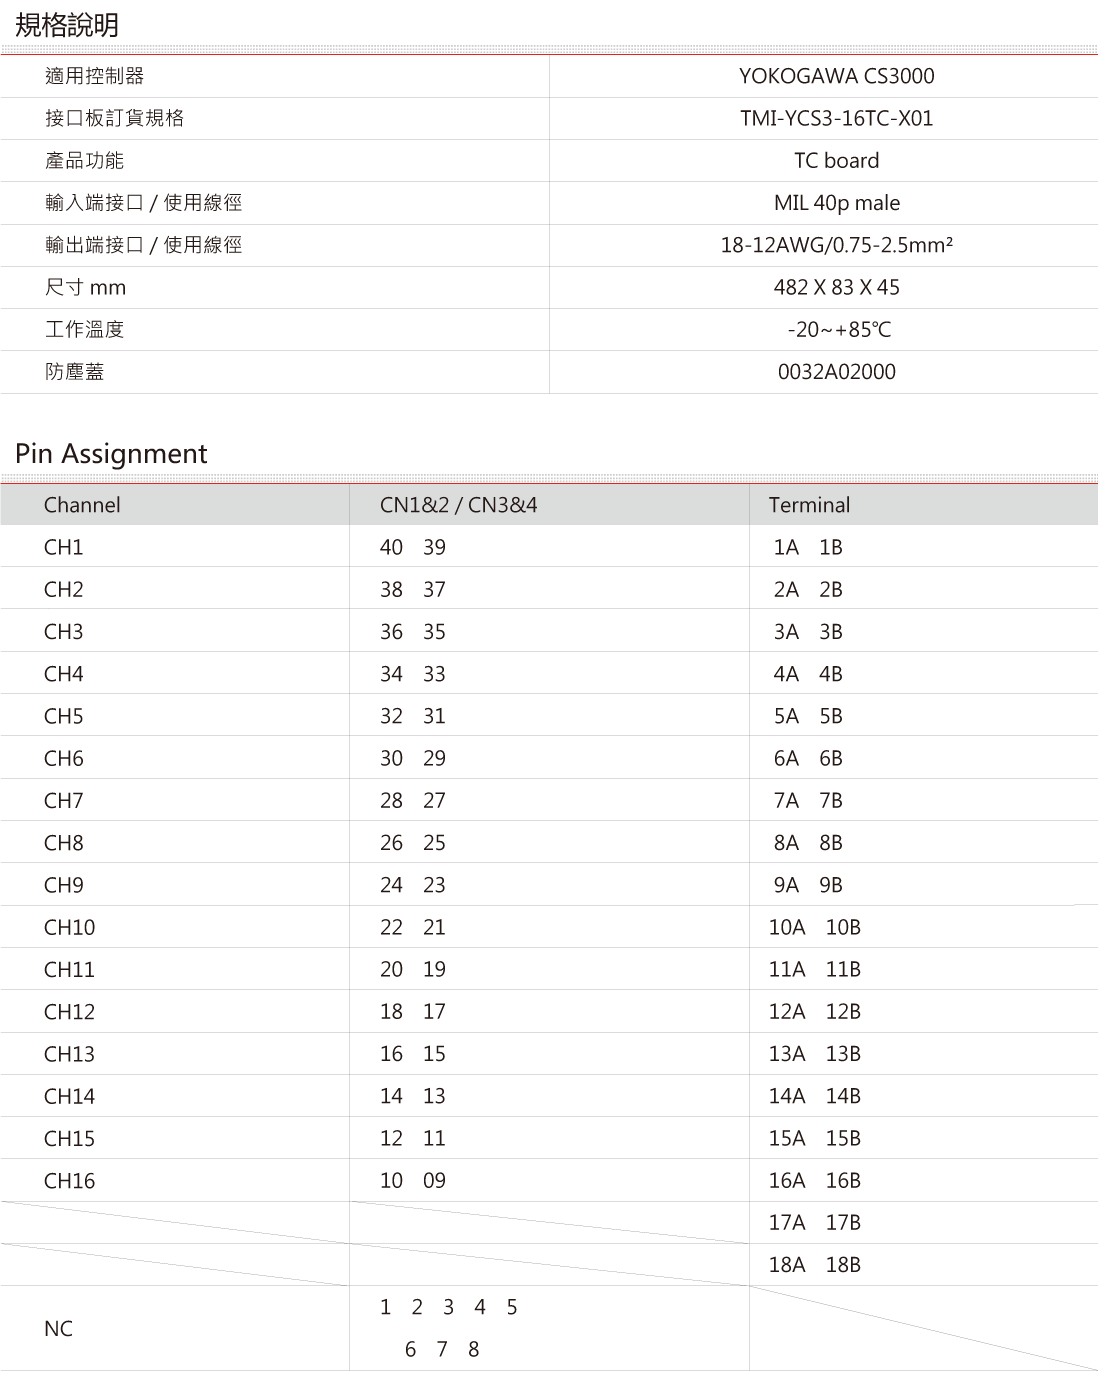
Task: Click the 38 37 pin cell
Action: click(412, 589)
